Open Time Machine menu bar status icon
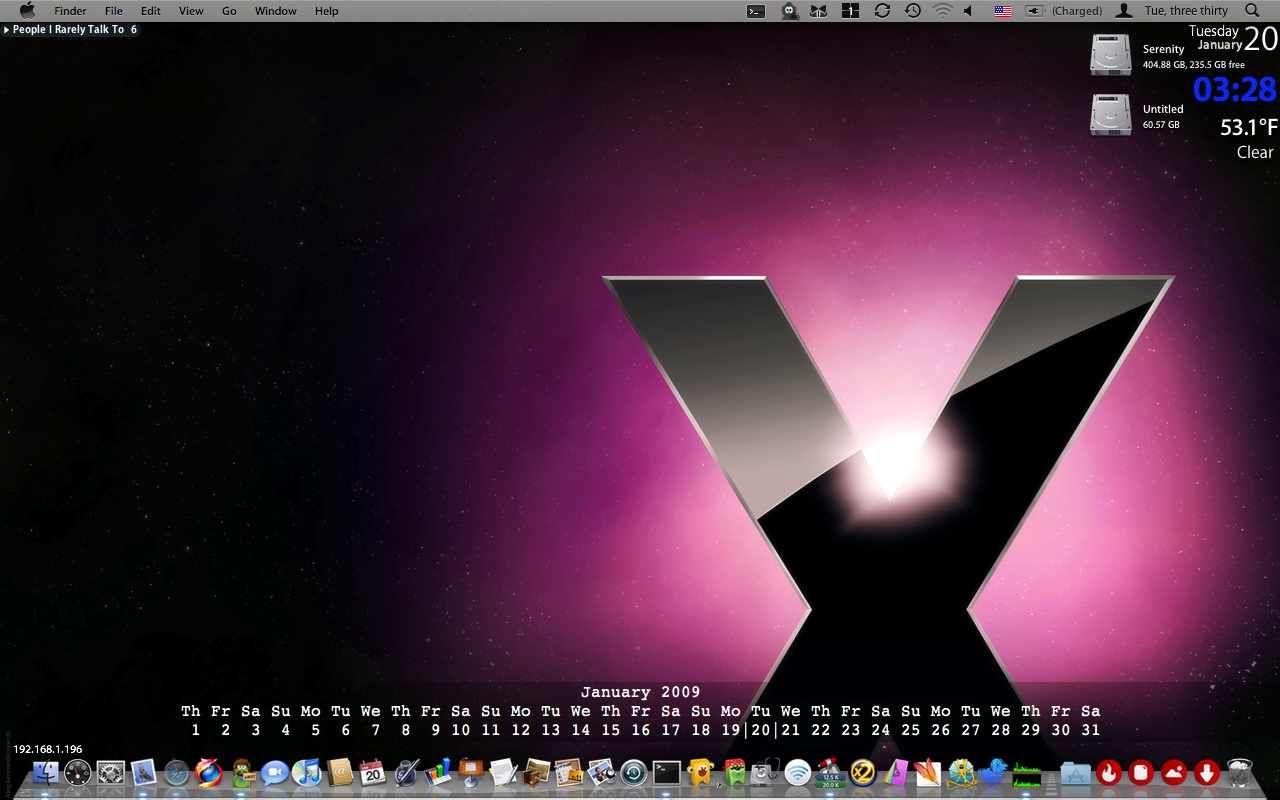 [x=913, y=11]
